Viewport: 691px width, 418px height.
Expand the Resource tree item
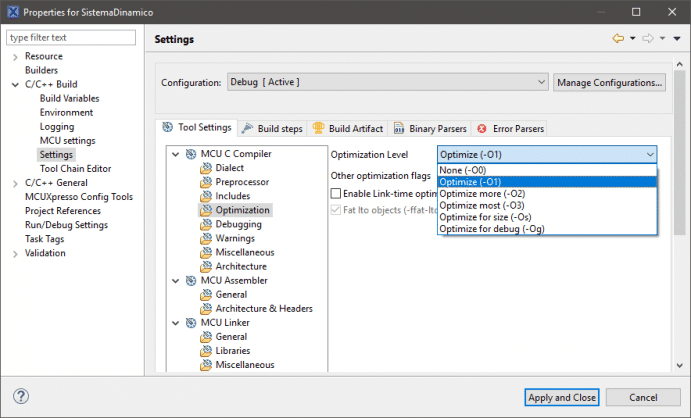[14, 57]
